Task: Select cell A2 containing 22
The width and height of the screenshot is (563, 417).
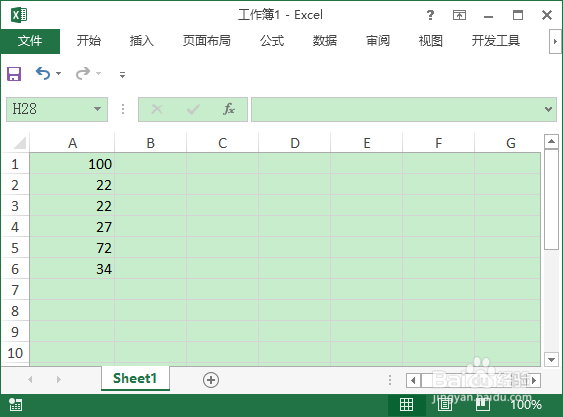Action: [x=72, y=185]
